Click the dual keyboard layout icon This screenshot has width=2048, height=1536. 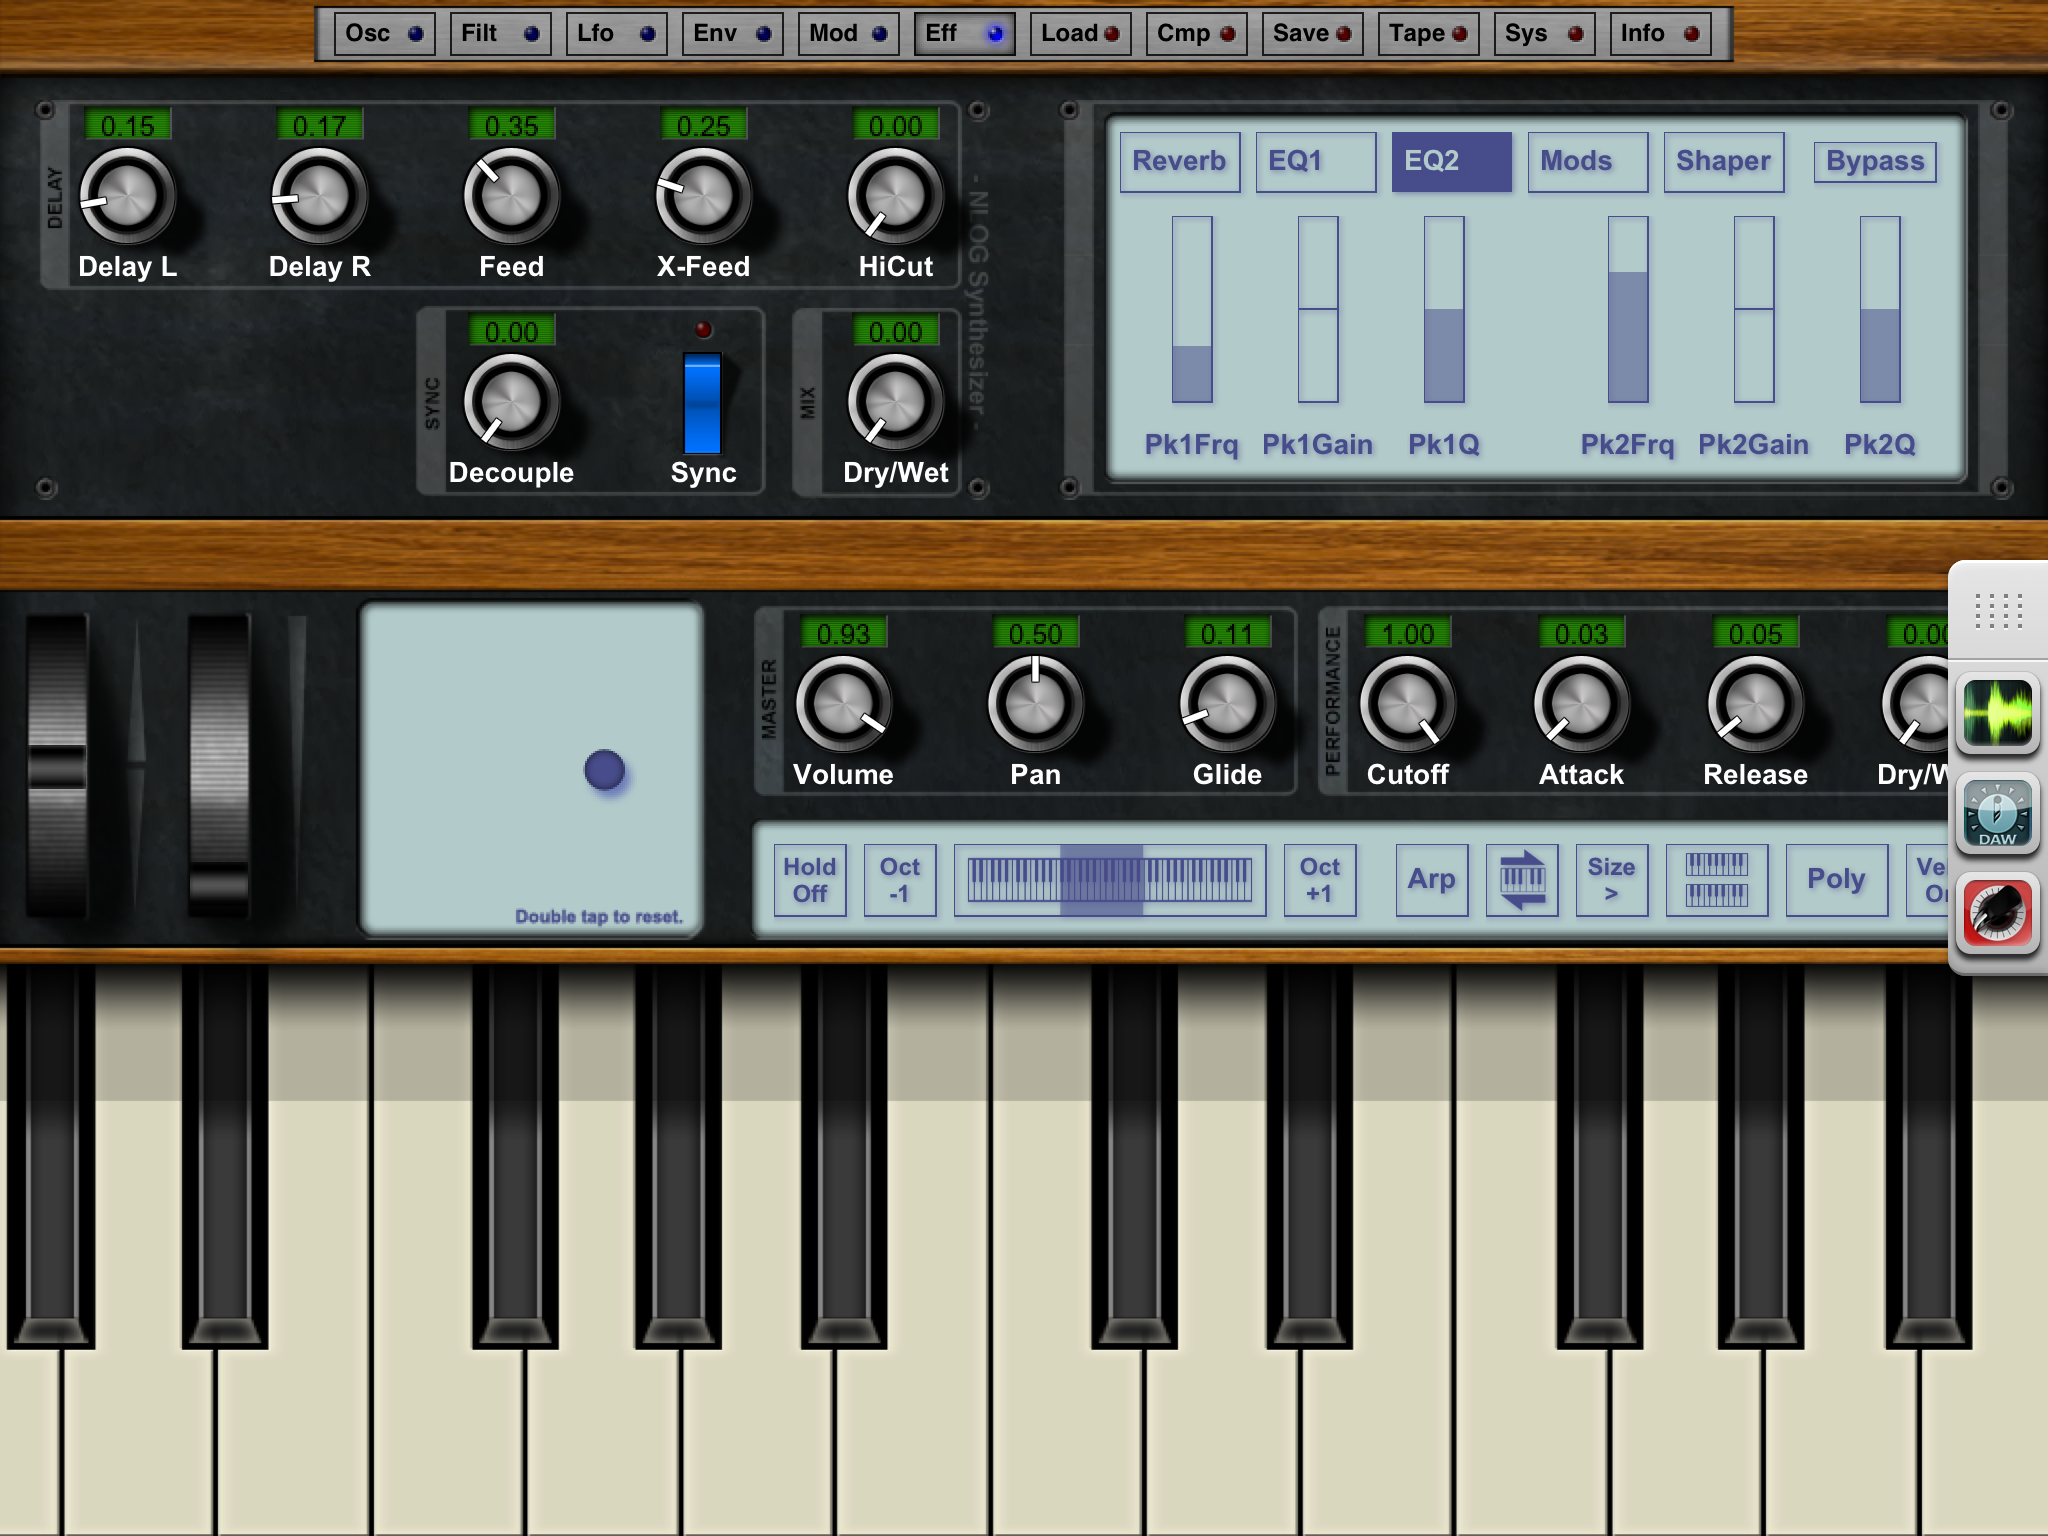tap(1717, 880)
